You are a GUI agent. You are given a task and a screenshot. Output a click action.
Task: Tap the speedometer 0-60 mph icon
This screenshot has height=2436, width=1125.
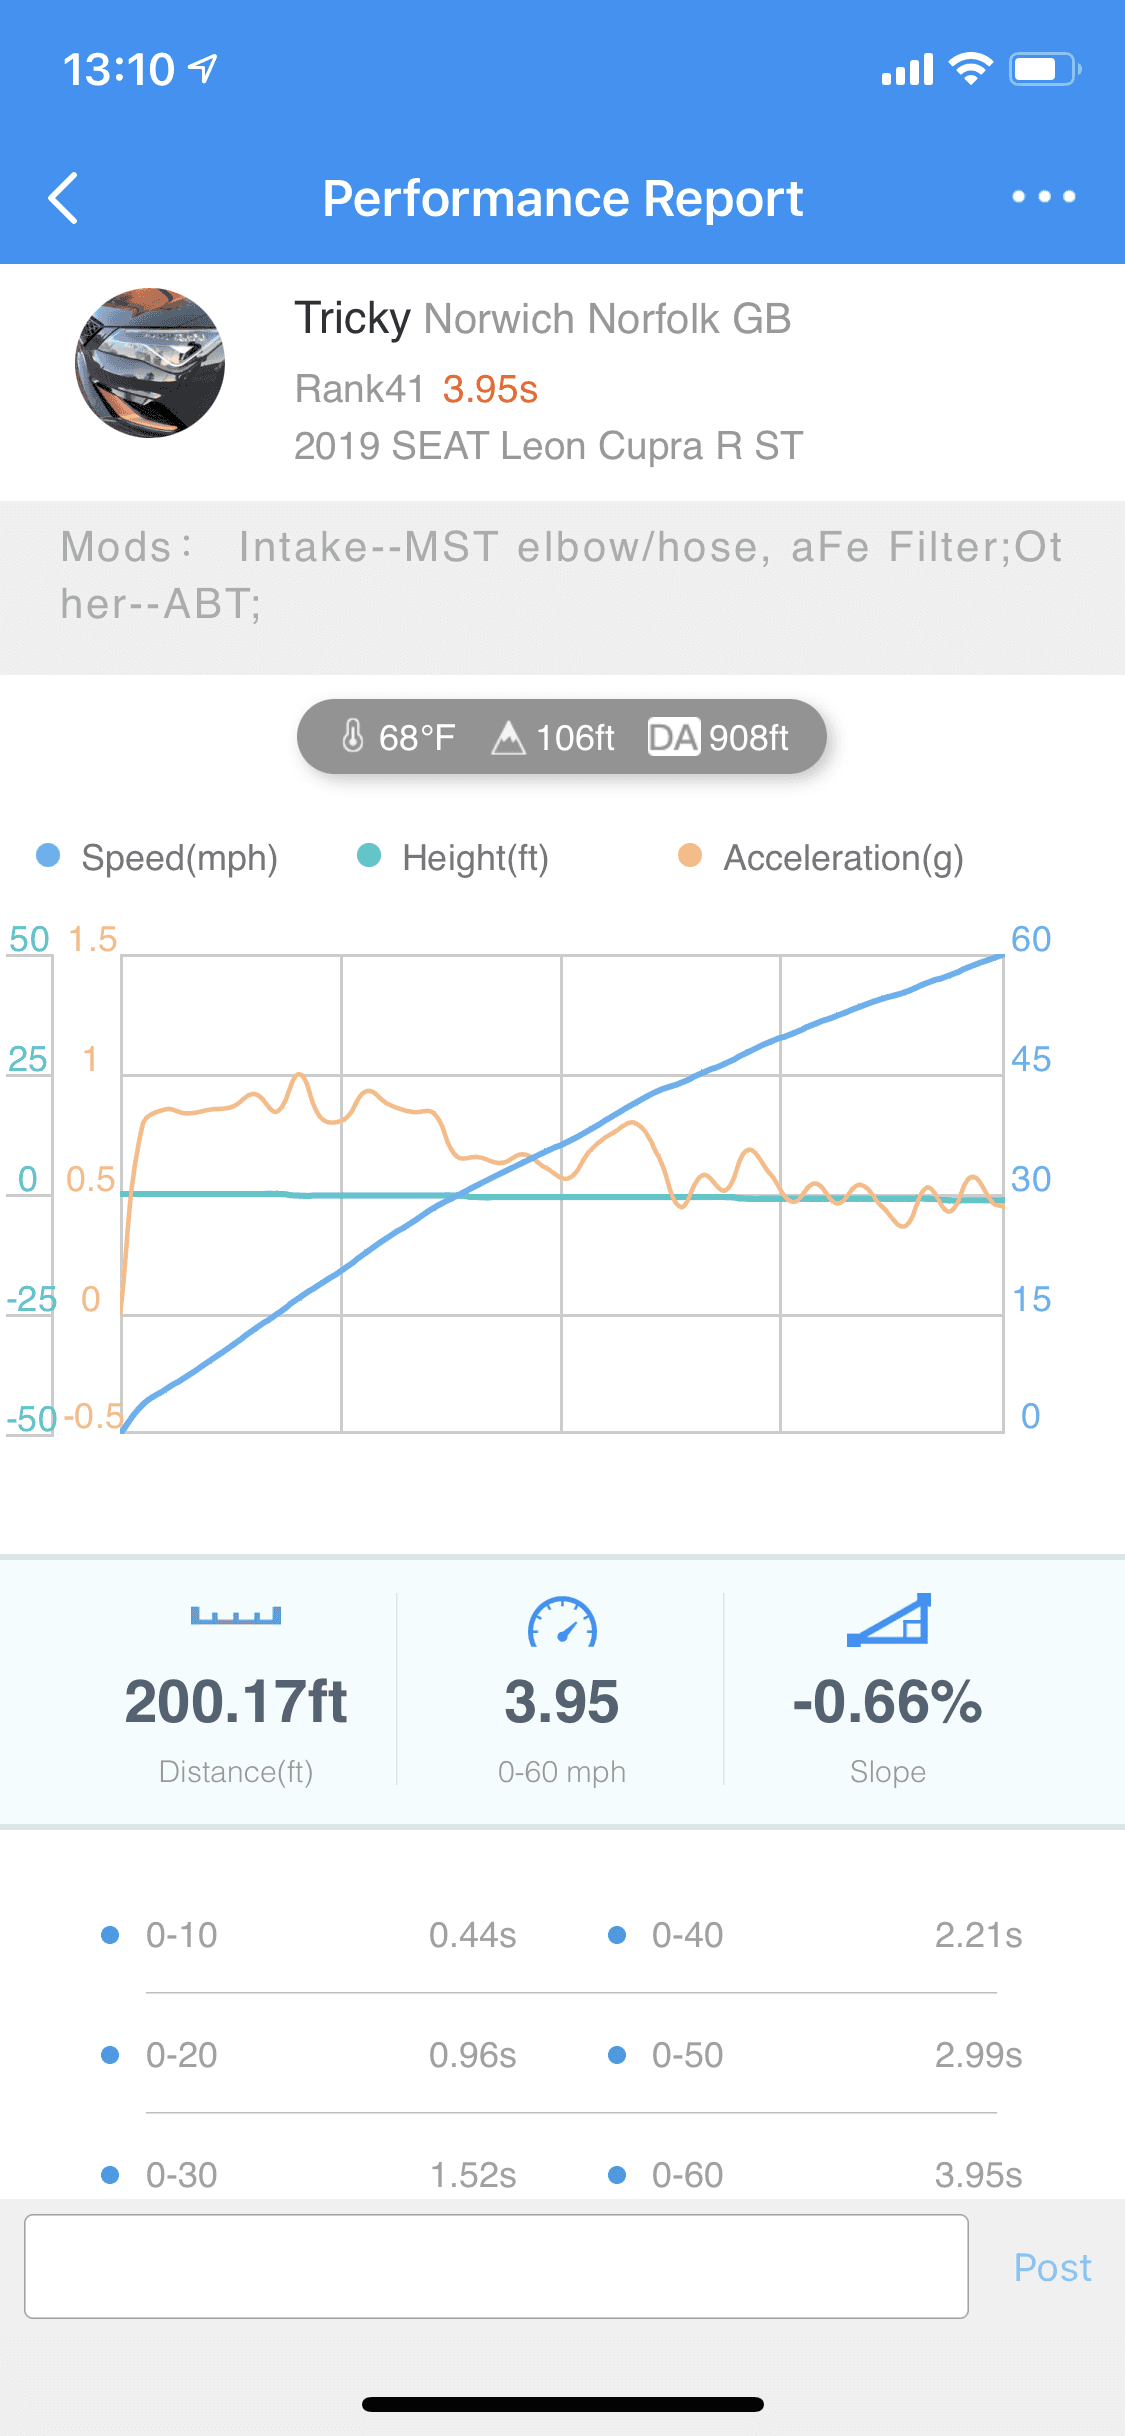pos(562,1622)
